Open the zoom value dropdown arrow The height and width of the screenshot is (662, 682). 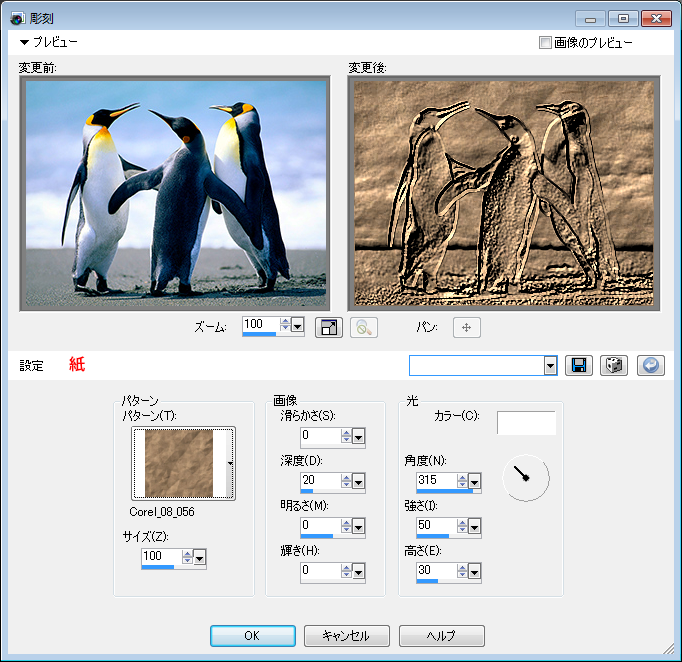pyautogui.click(x=297, y=326)
